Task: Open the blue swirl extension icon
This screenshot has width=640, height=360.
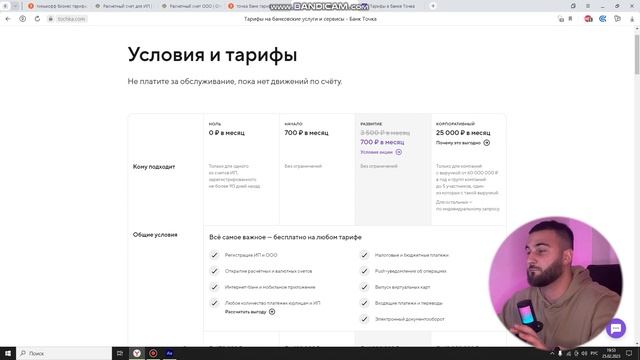Action: click(x=603, y=19)
